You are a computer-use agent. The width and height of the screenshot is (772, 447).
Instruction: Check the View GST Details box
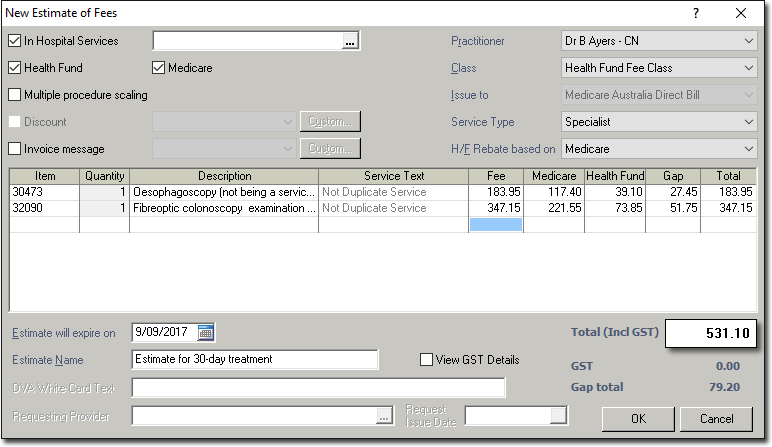click(x=427, y=360)
